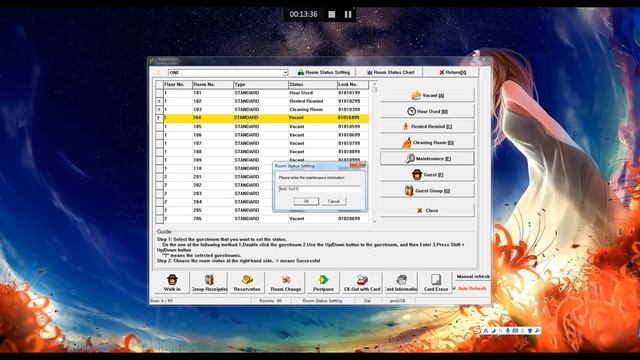Expand the ONE floor dropdown
Image resolution: width=640 pixels, height=360 pixels.
pos(285,73)
